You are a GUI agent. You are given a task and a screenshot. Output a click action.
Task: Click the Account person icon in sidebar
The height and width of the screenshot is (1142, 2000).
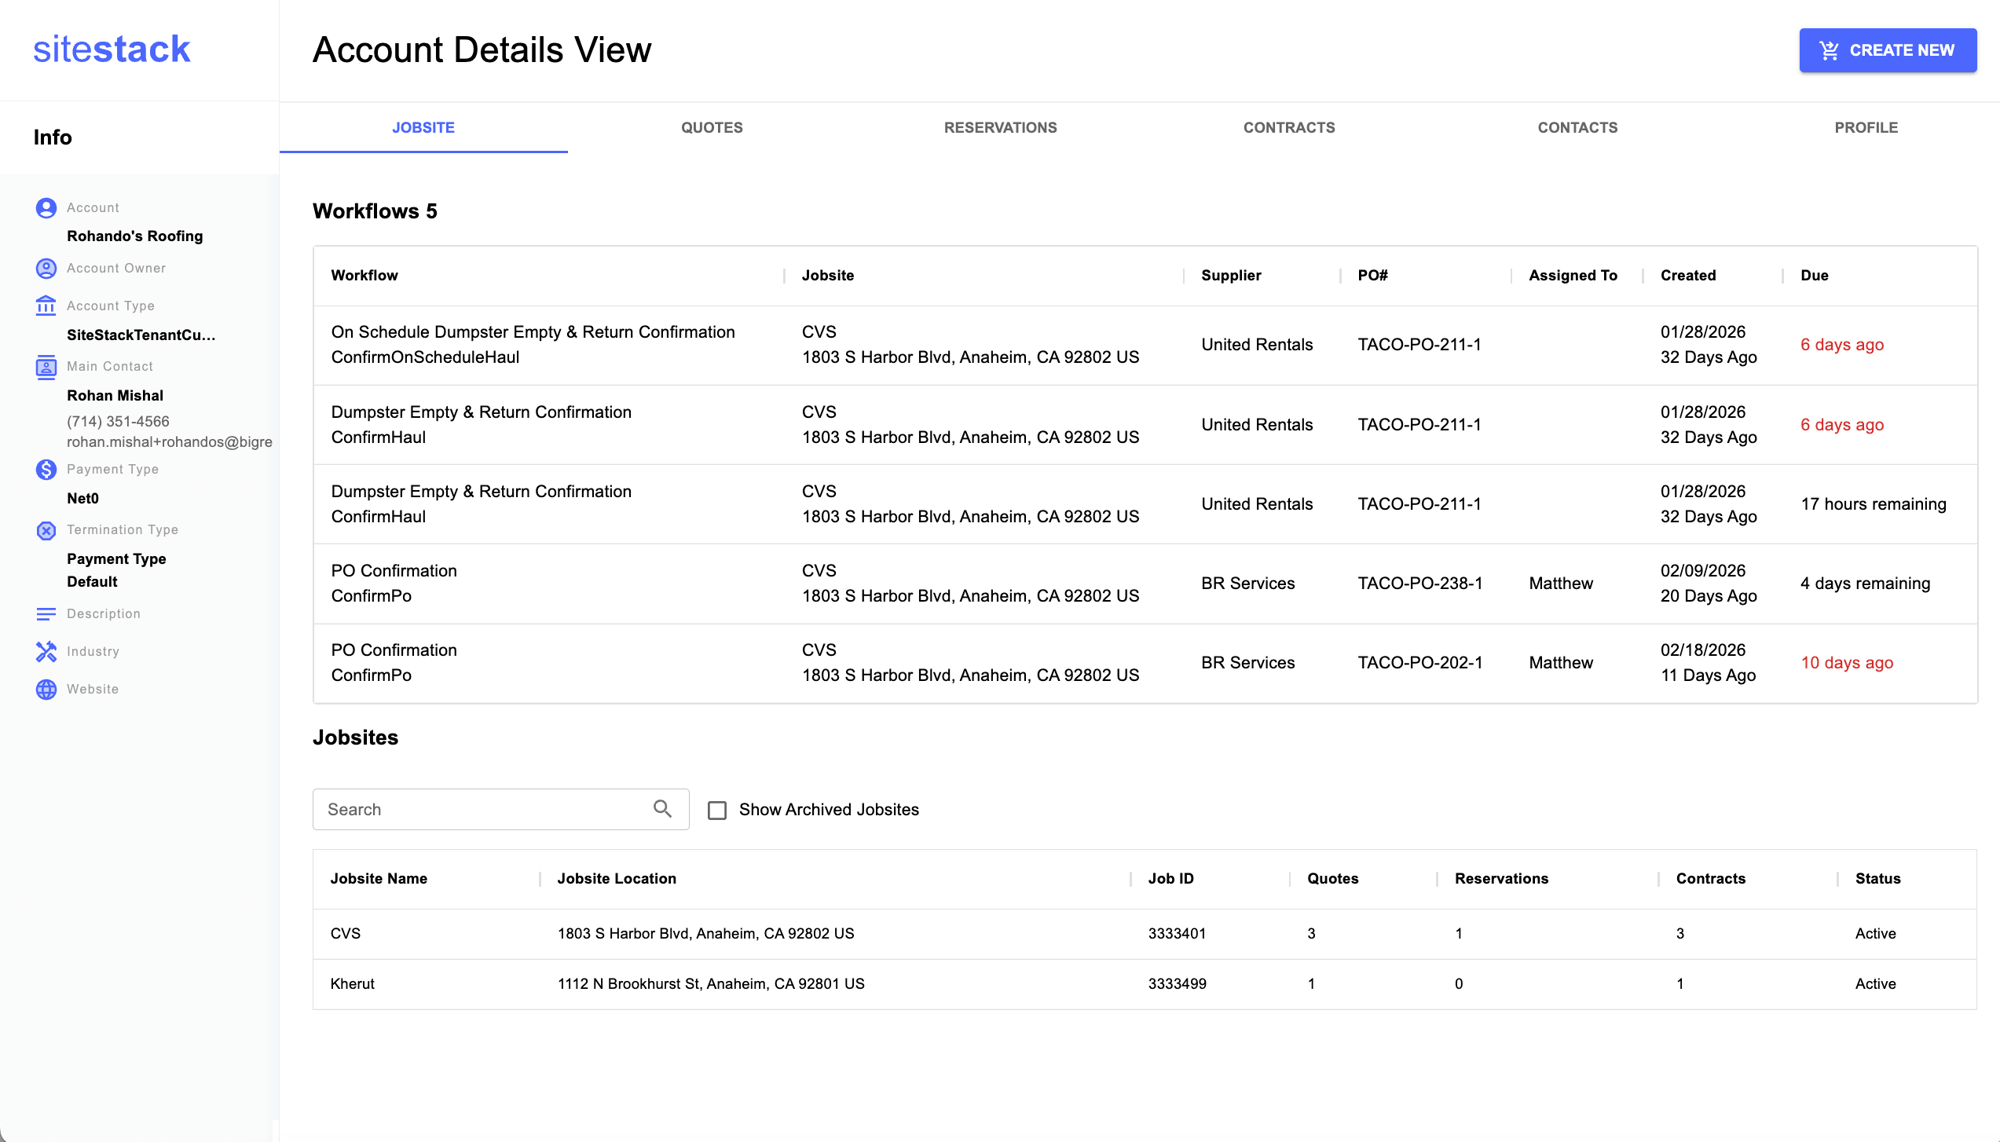(x=46, y=208)
